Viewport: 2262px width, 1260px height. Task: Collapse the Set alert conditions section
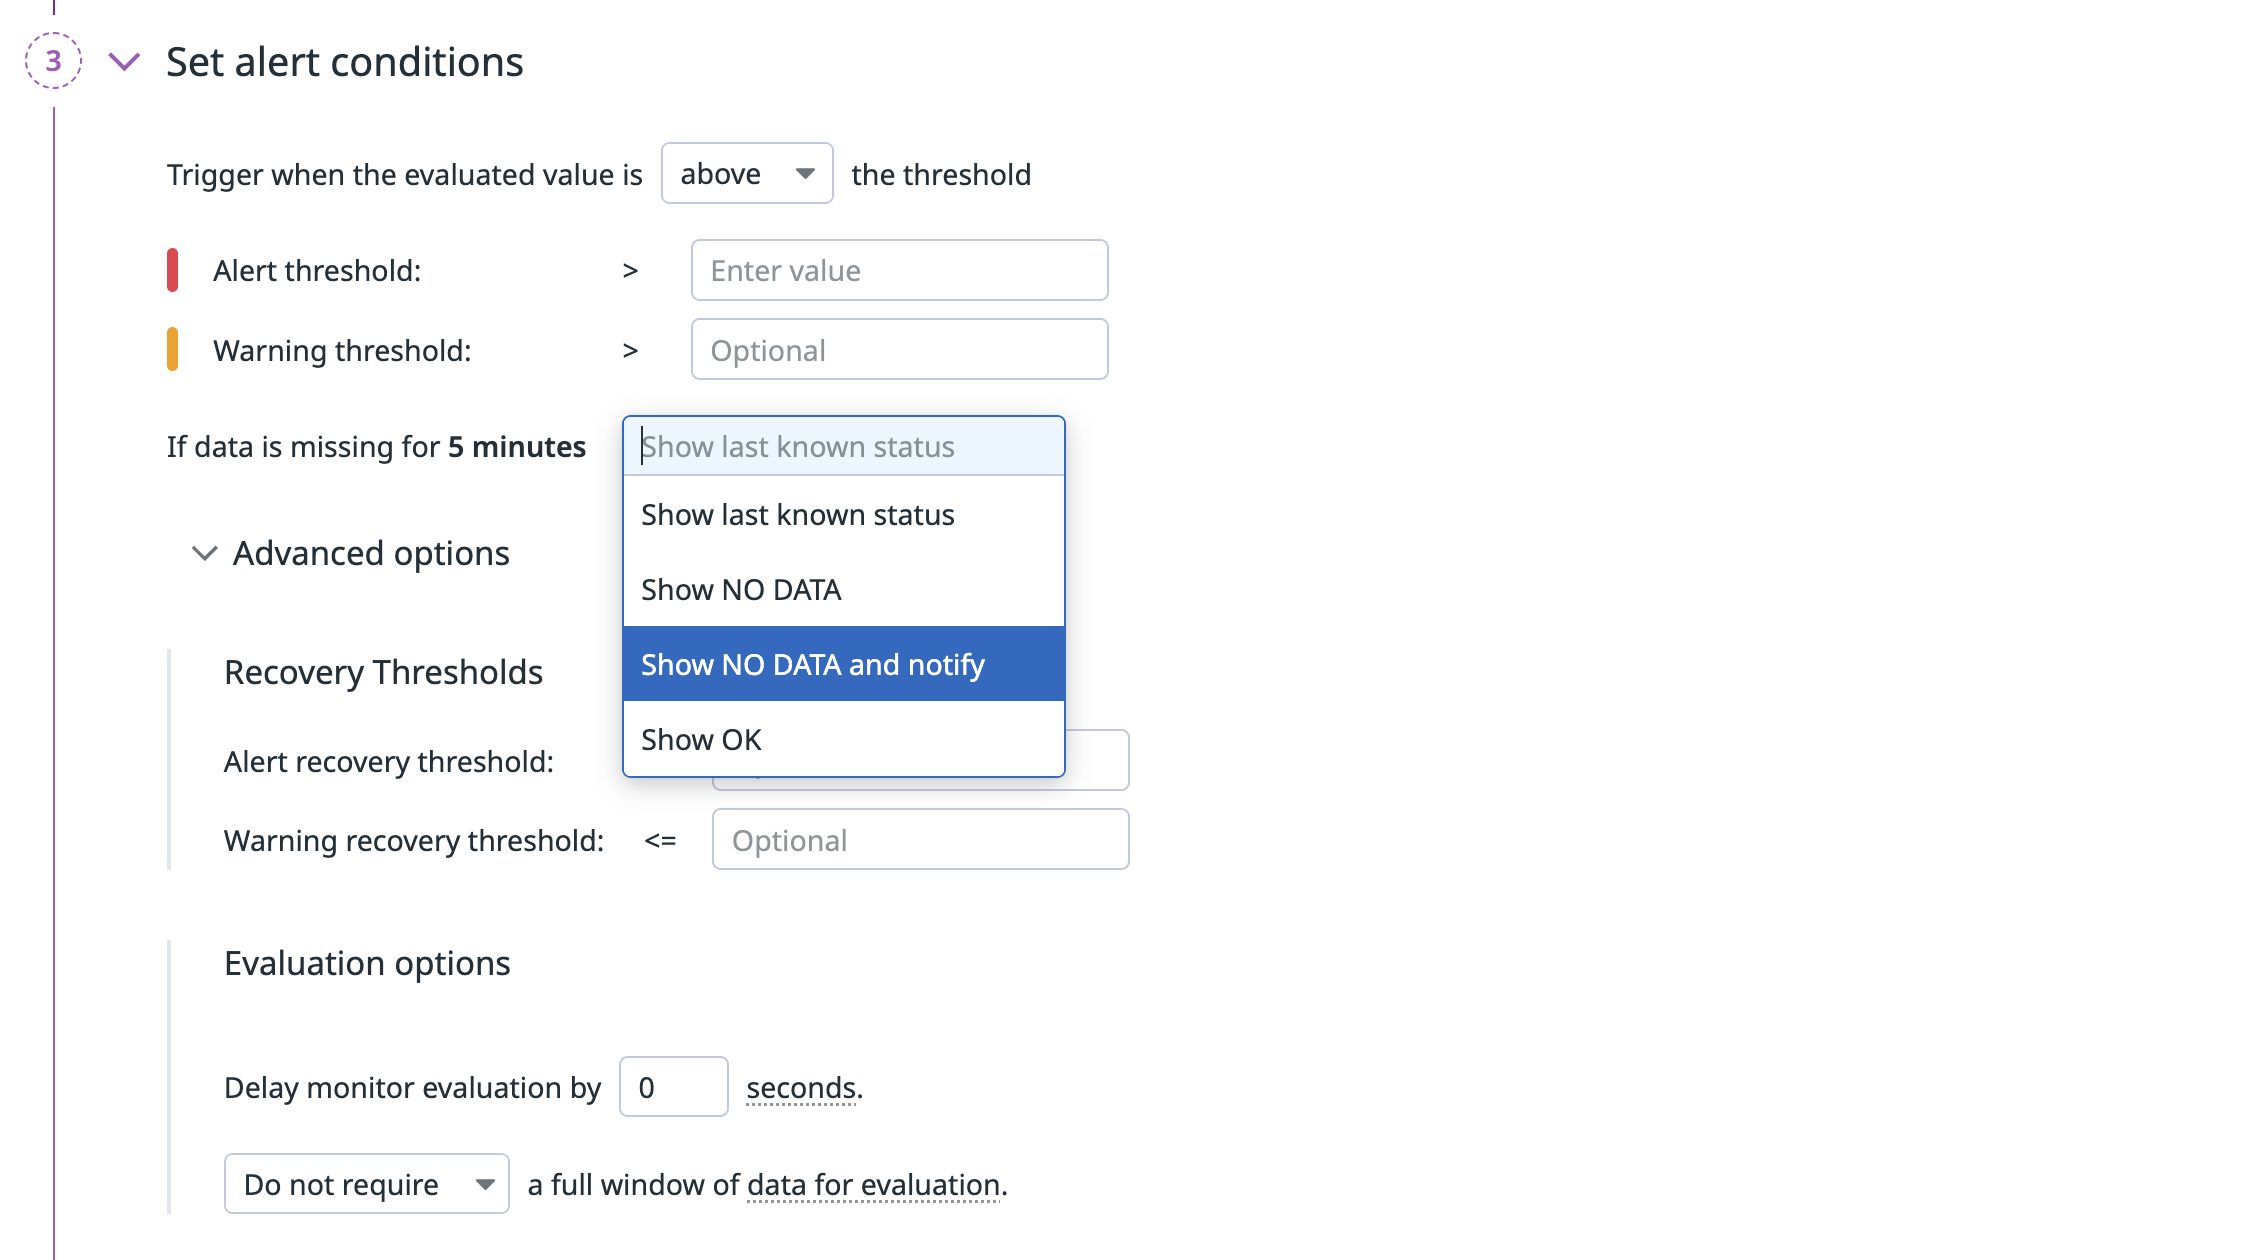point(124,62)
